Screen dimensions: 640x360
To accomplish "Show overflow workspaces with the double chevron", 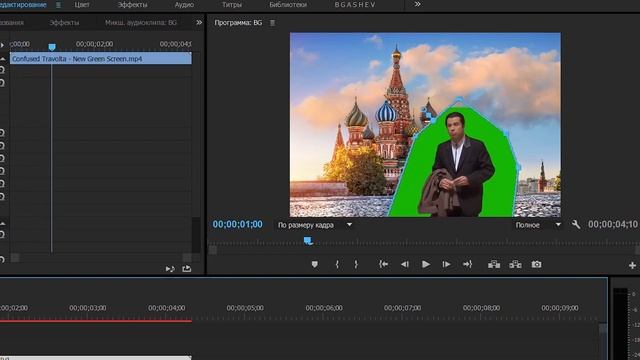I will coord(417,4).
